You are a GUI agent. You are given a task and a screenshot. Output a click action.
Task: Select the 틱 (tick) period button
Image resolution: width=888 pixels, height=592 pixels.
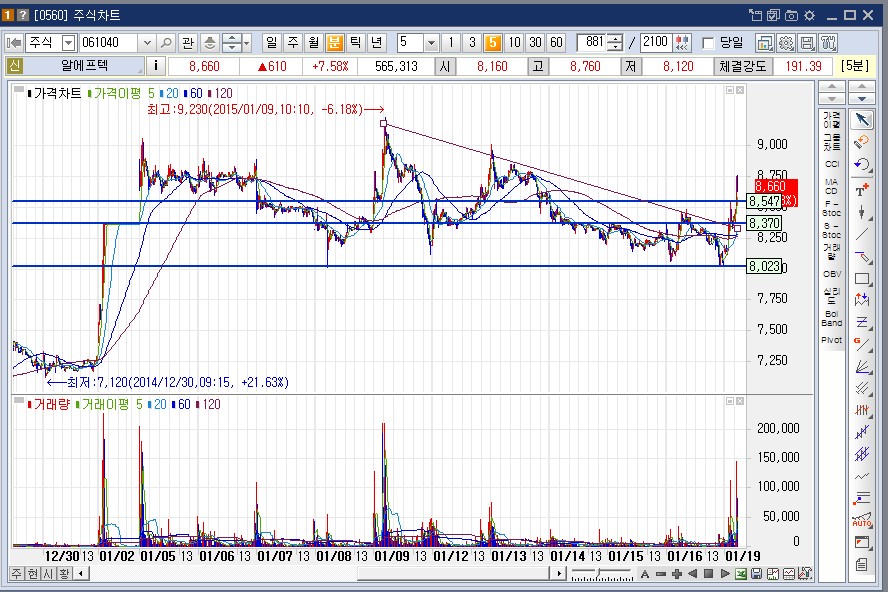coord(355,42)
